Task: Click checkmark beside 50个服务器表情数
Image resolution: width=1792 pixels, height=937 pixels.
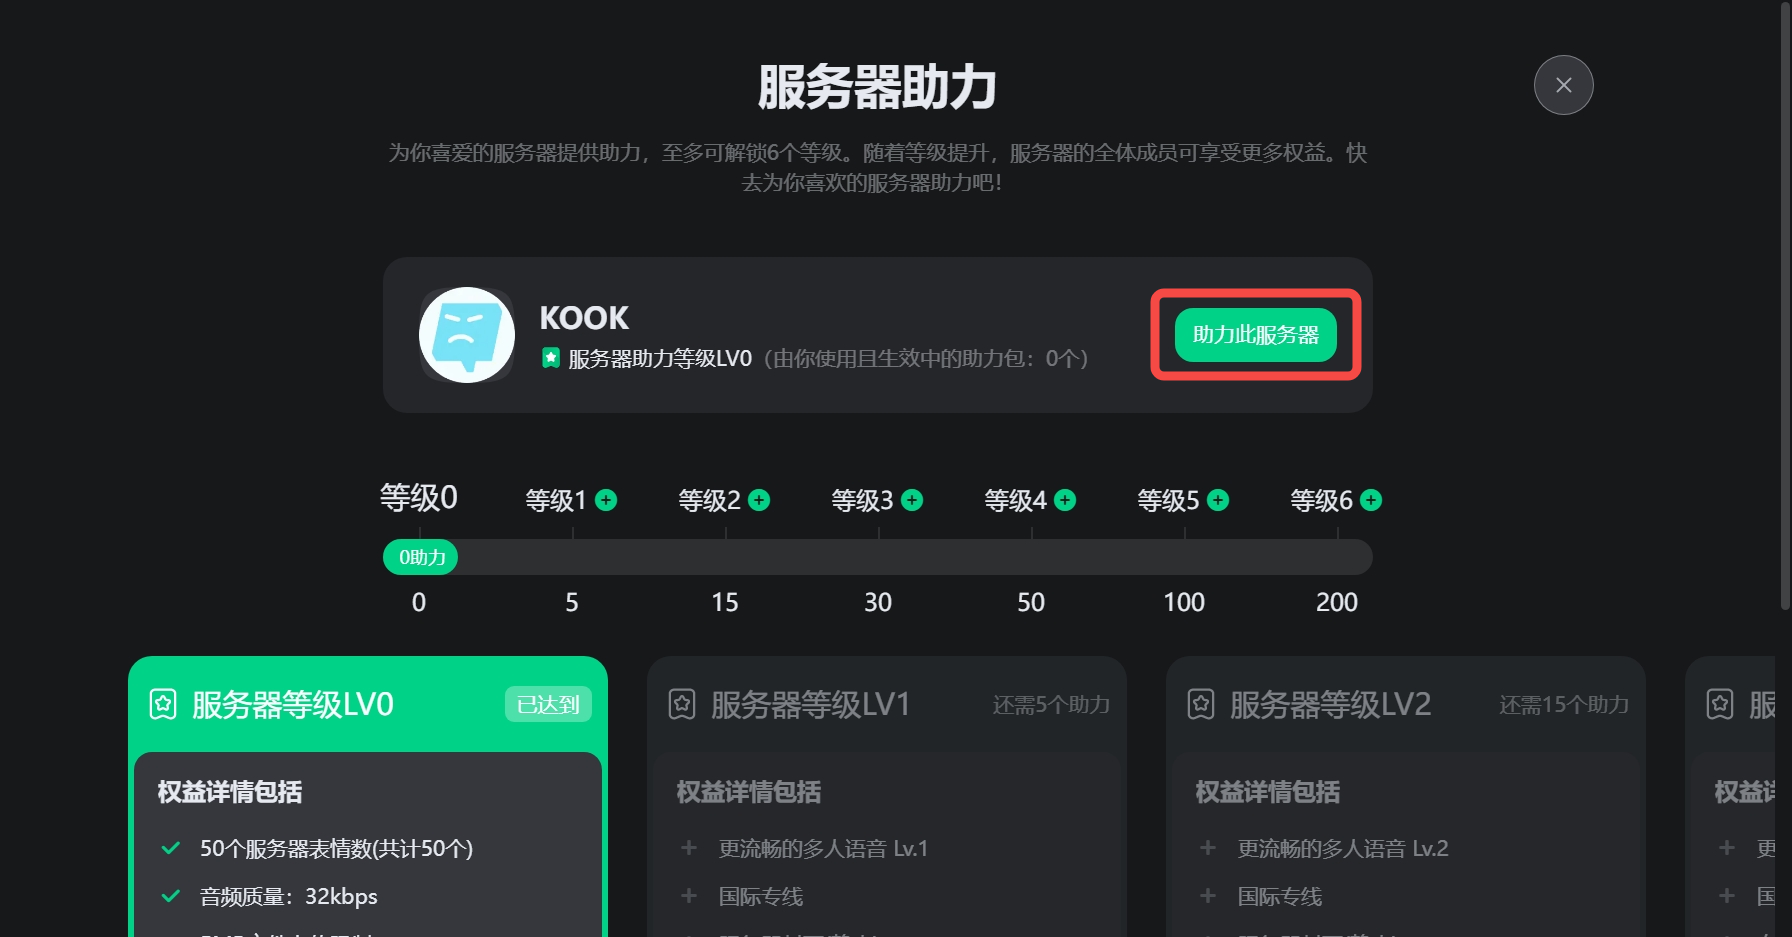Action: (x=171, y=848)
